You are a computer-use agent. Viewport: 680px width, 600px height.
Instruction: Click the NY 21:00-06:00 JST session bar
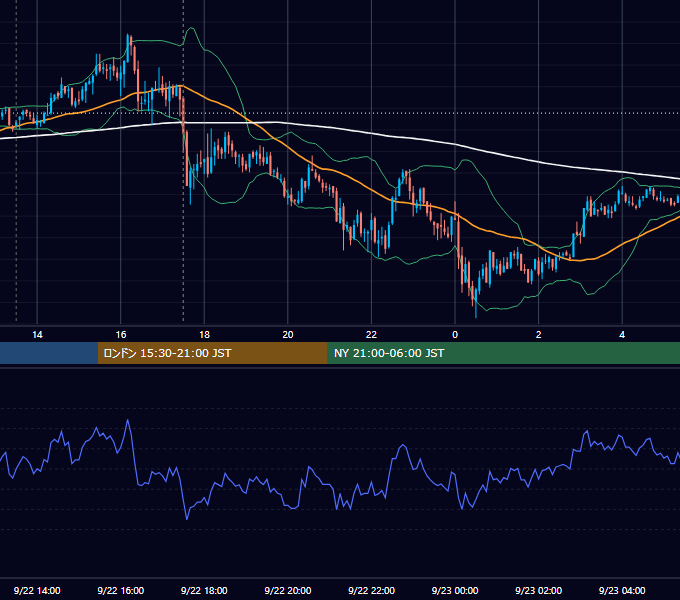[x=503, y=353]
